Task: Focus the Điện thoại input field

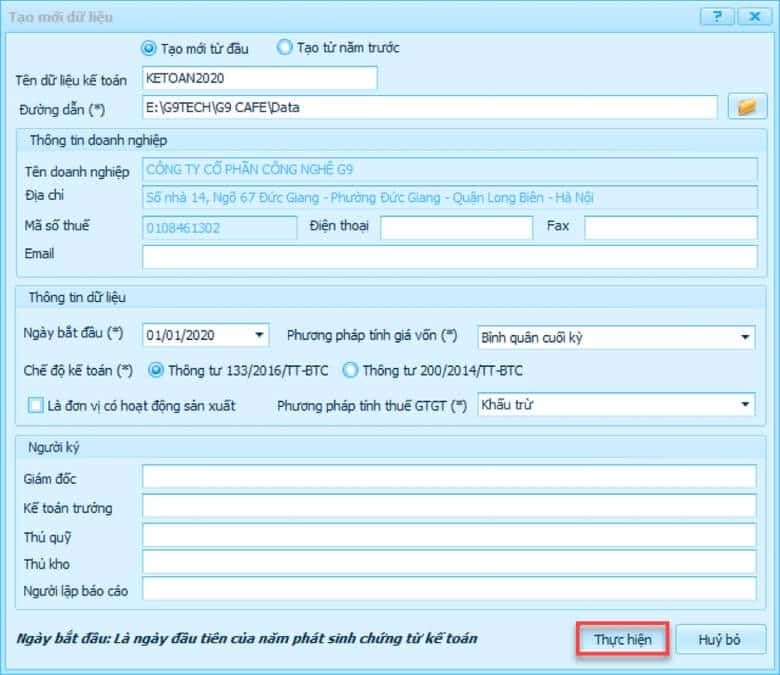Action: point(457,228)
